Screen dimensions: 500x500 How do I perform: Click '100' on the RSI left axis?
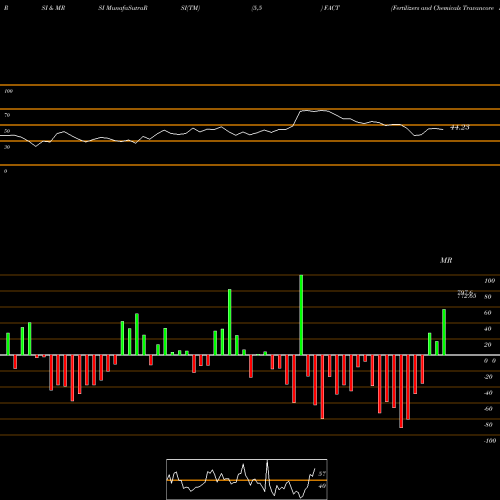8,91
